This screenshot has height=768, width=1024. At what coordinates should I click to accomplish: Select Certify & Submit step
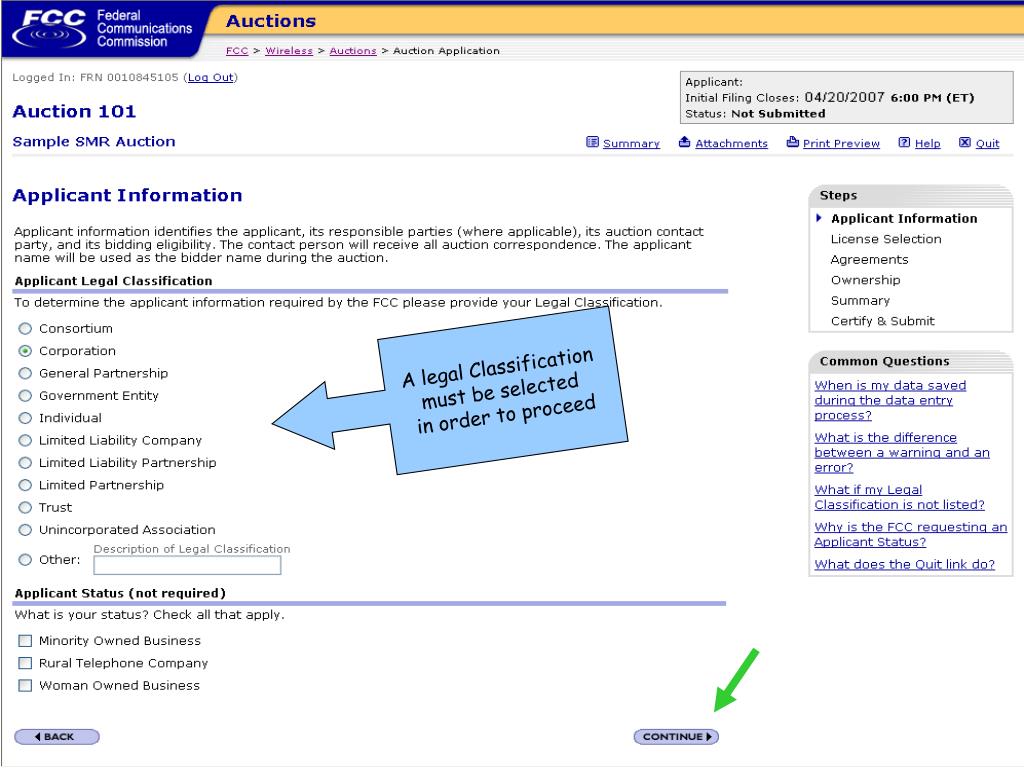tap(882, 321)
